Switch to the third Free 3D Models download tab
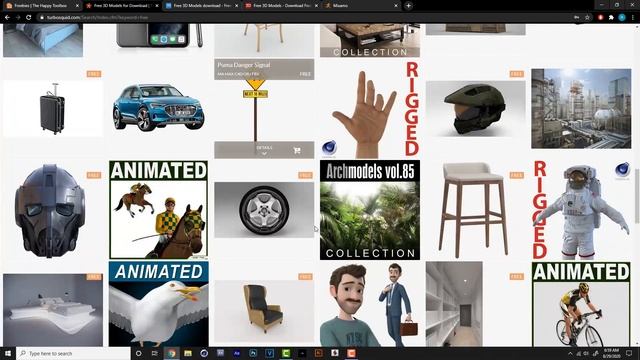Viewport: 640px width, 360px height. tap(201, 6)
